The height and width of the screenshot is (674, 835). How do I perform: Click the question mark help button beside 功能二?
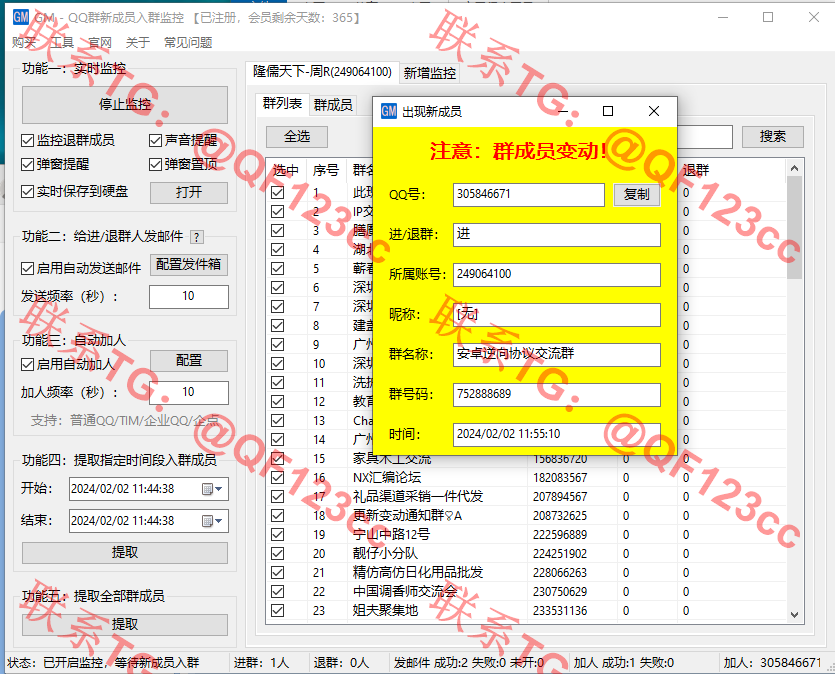click(x=197, y=237)
